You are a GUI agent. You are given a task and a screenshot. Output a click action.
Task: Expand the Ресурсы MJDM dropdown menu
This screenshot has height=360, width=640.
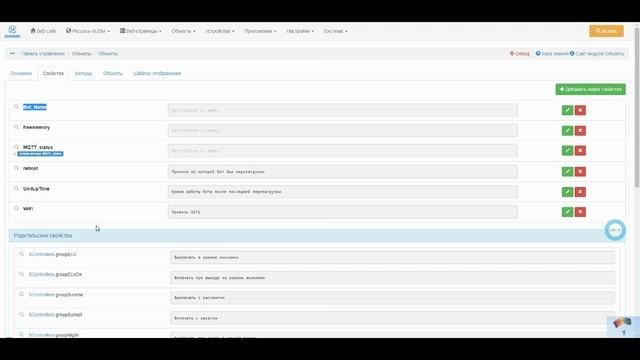88,31
